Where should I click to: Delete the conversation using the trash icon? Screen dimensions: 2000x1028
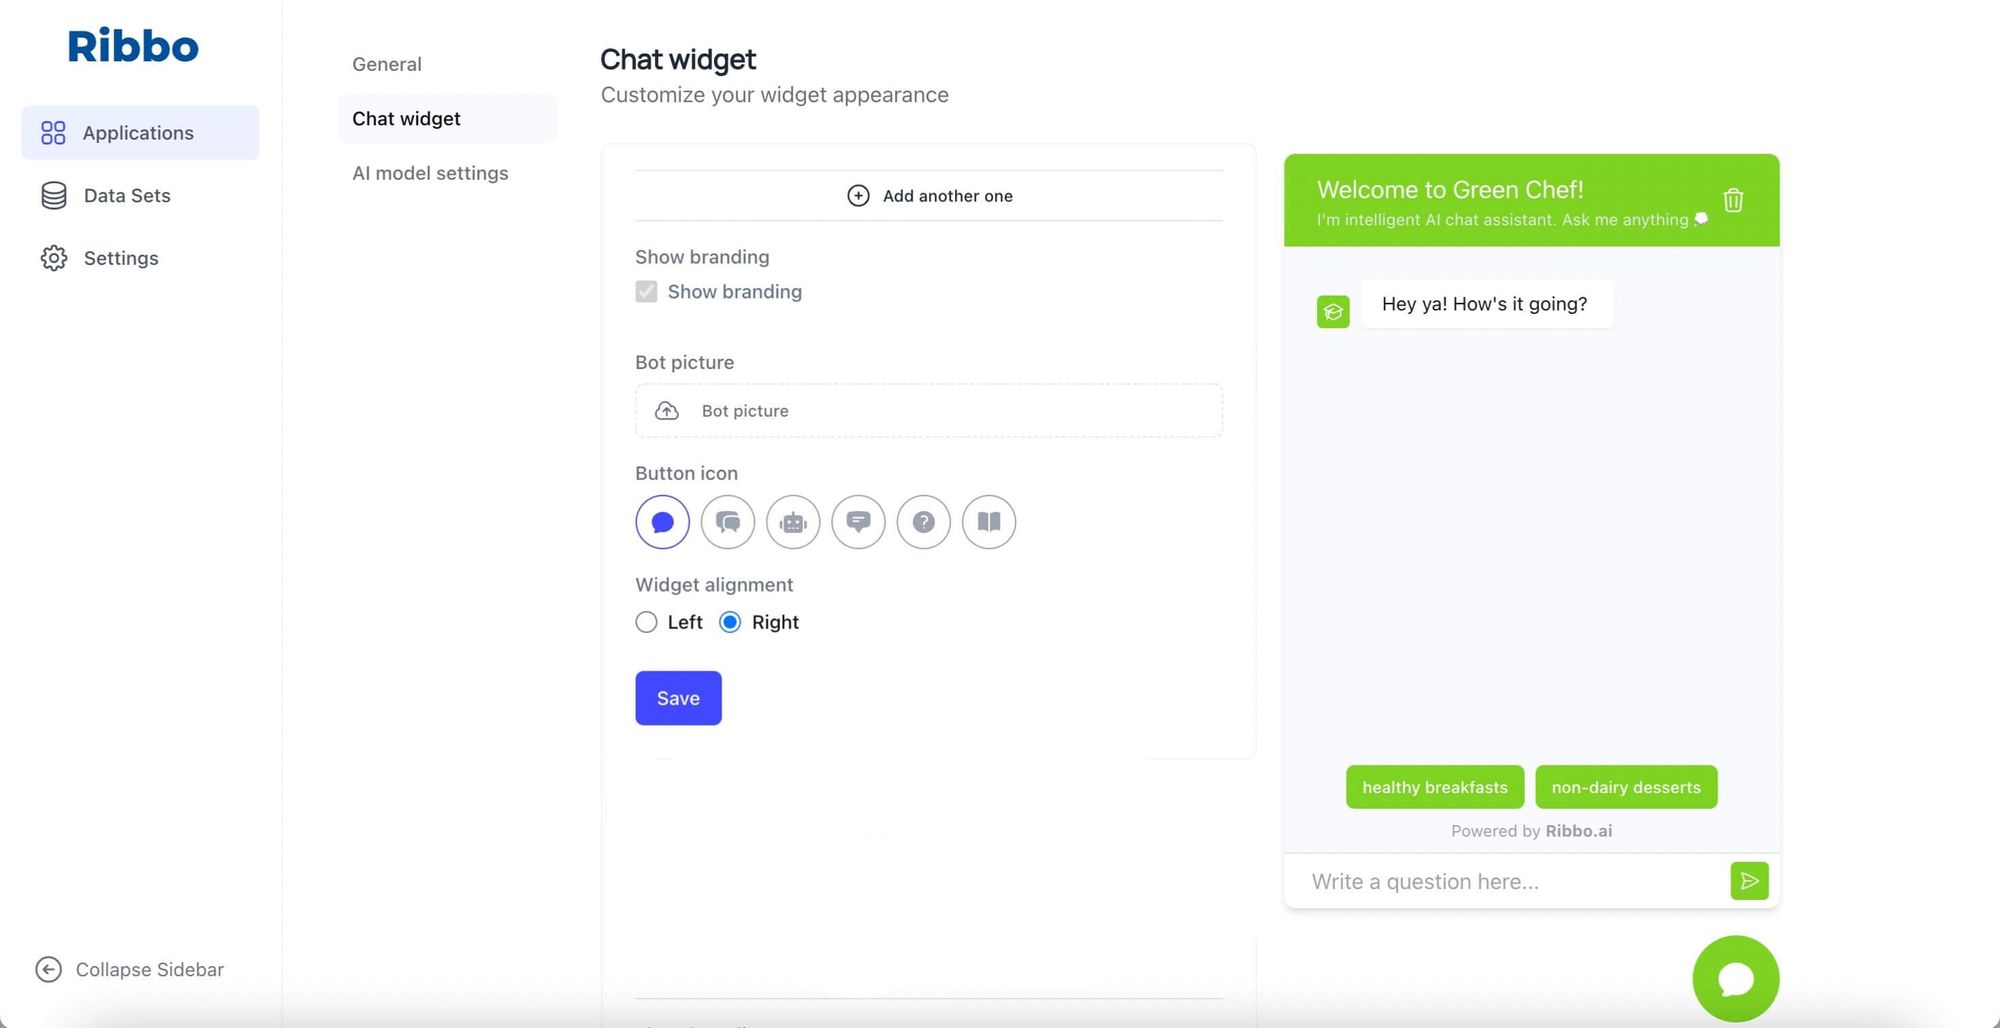[x=1733, y=199]
